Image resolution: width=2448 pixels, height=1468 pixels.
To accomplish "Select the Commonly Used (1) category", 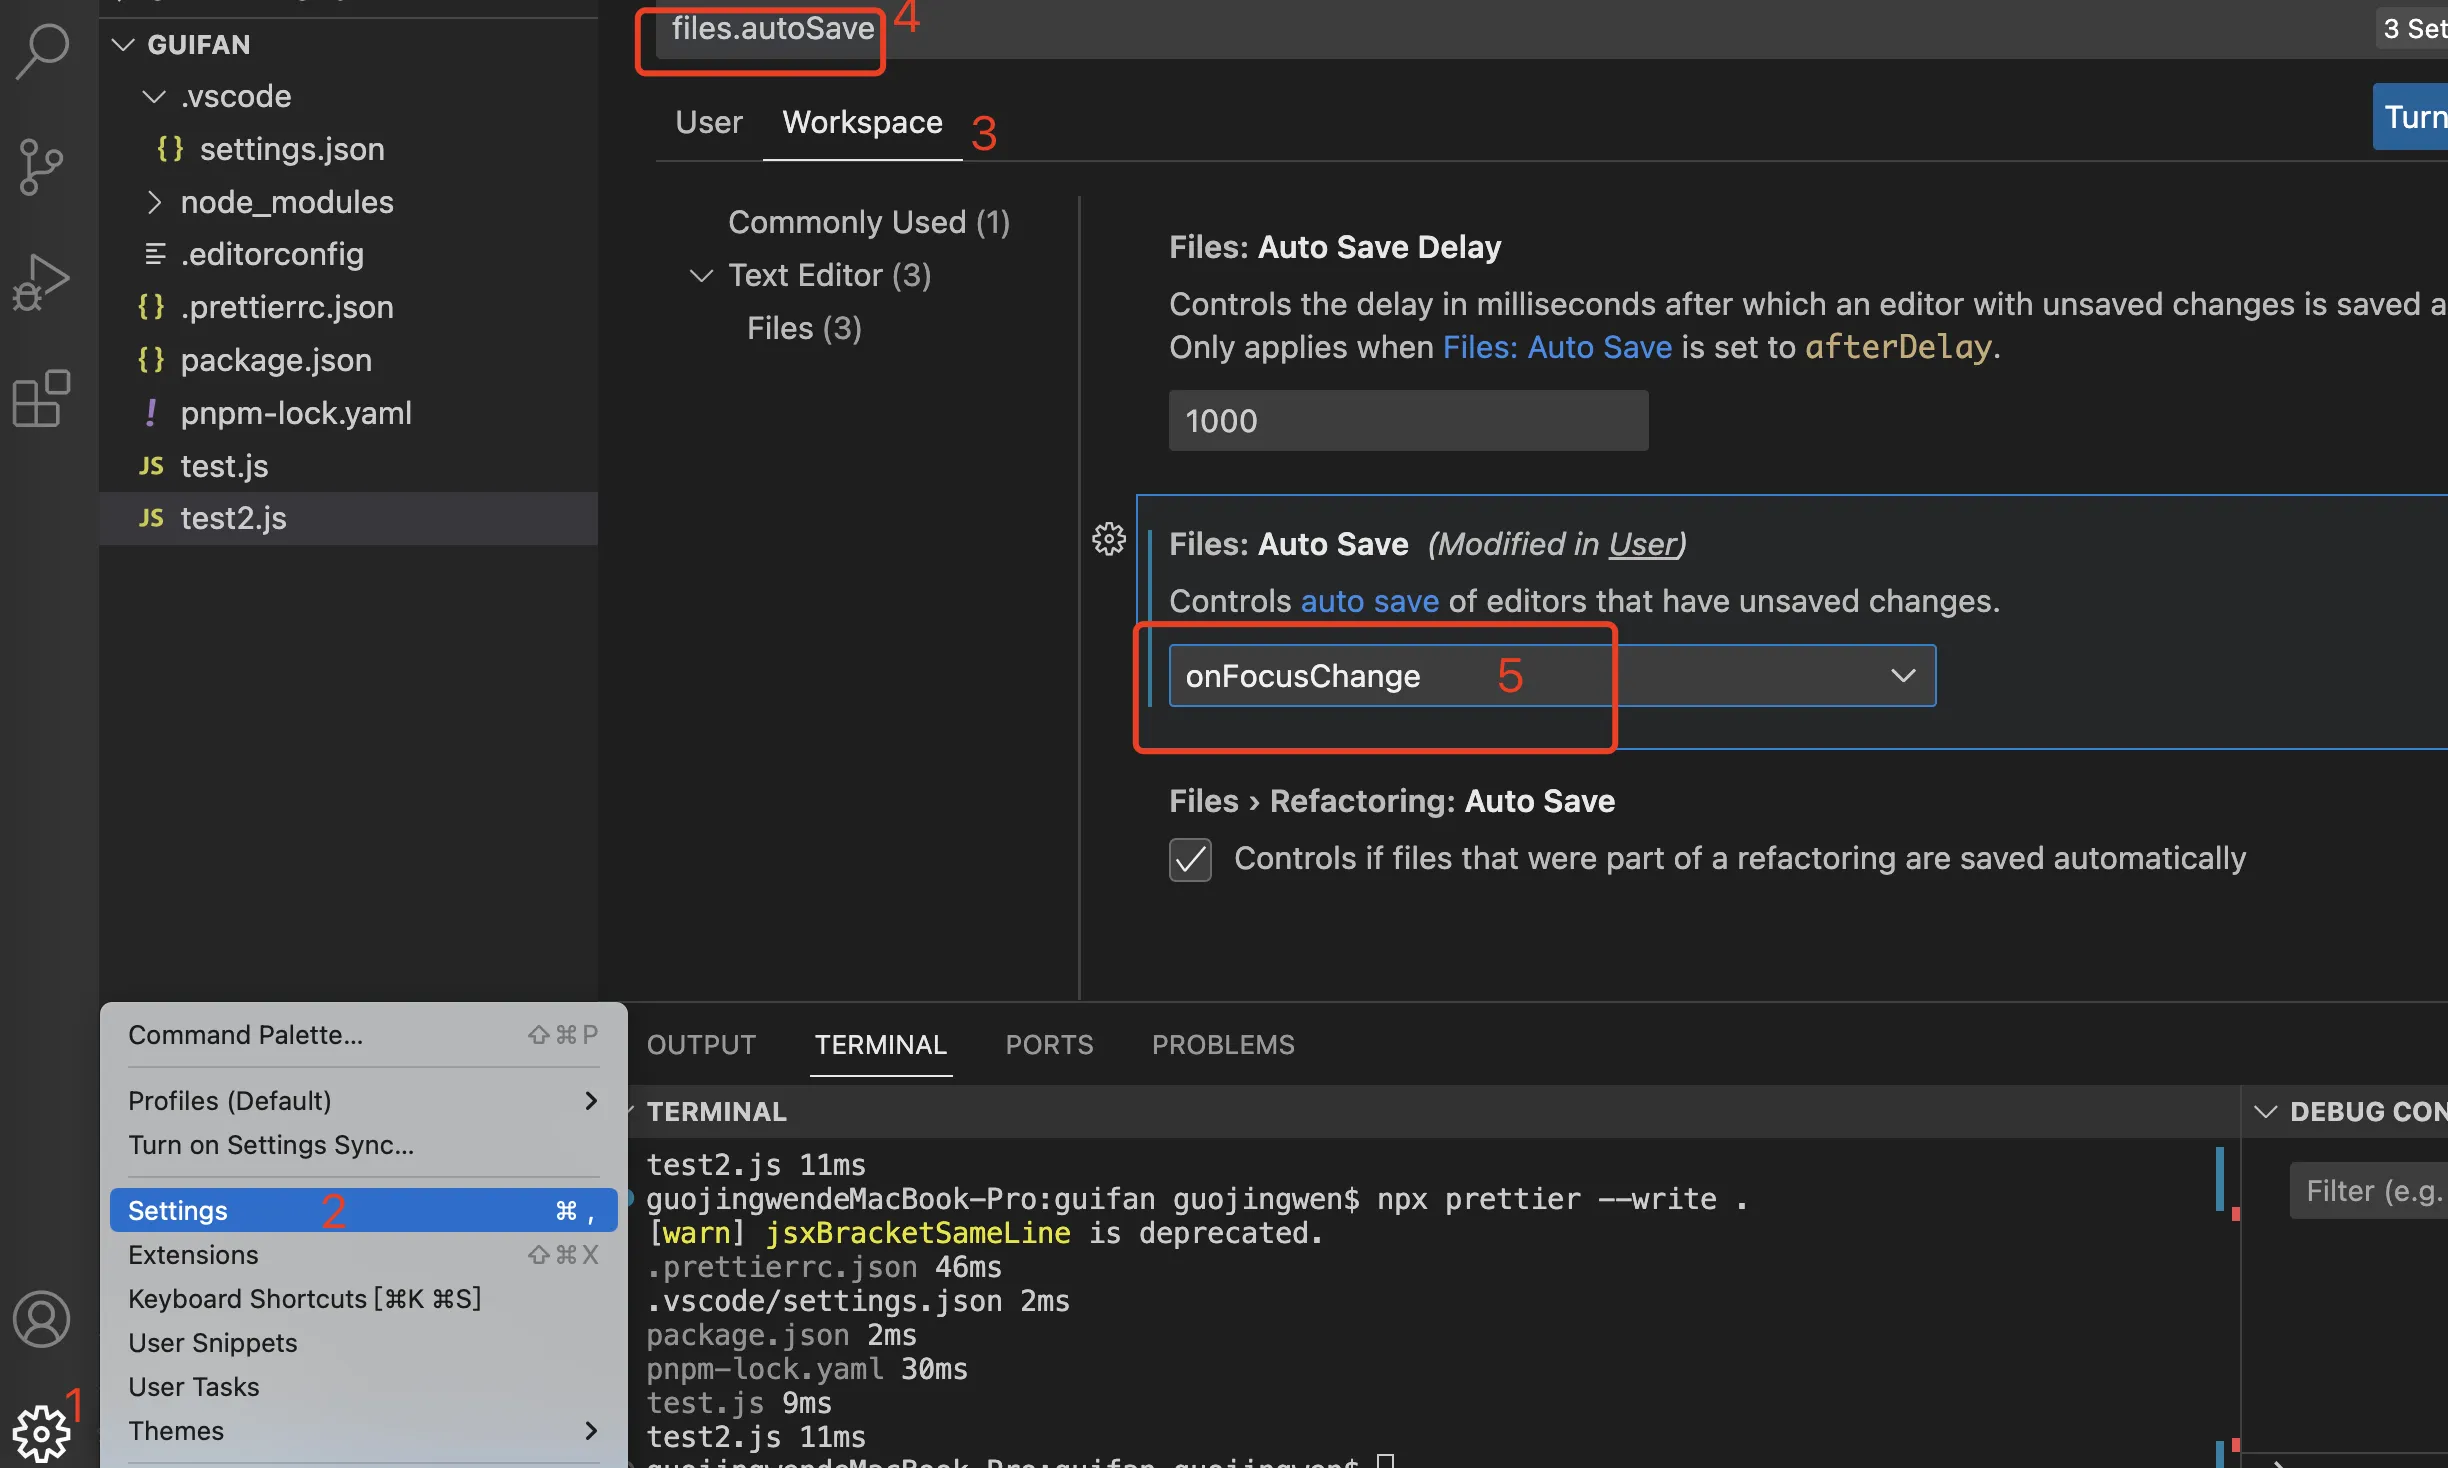I will tap(868, 222).
